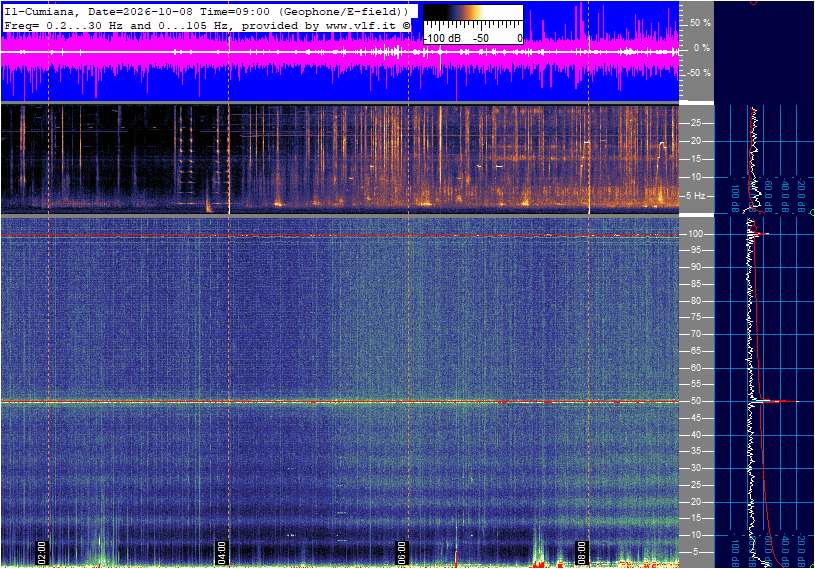Click the '5 Hz' label on upper spectrogram
This screenshot has height=569, width=815.
tap(696, 196)
